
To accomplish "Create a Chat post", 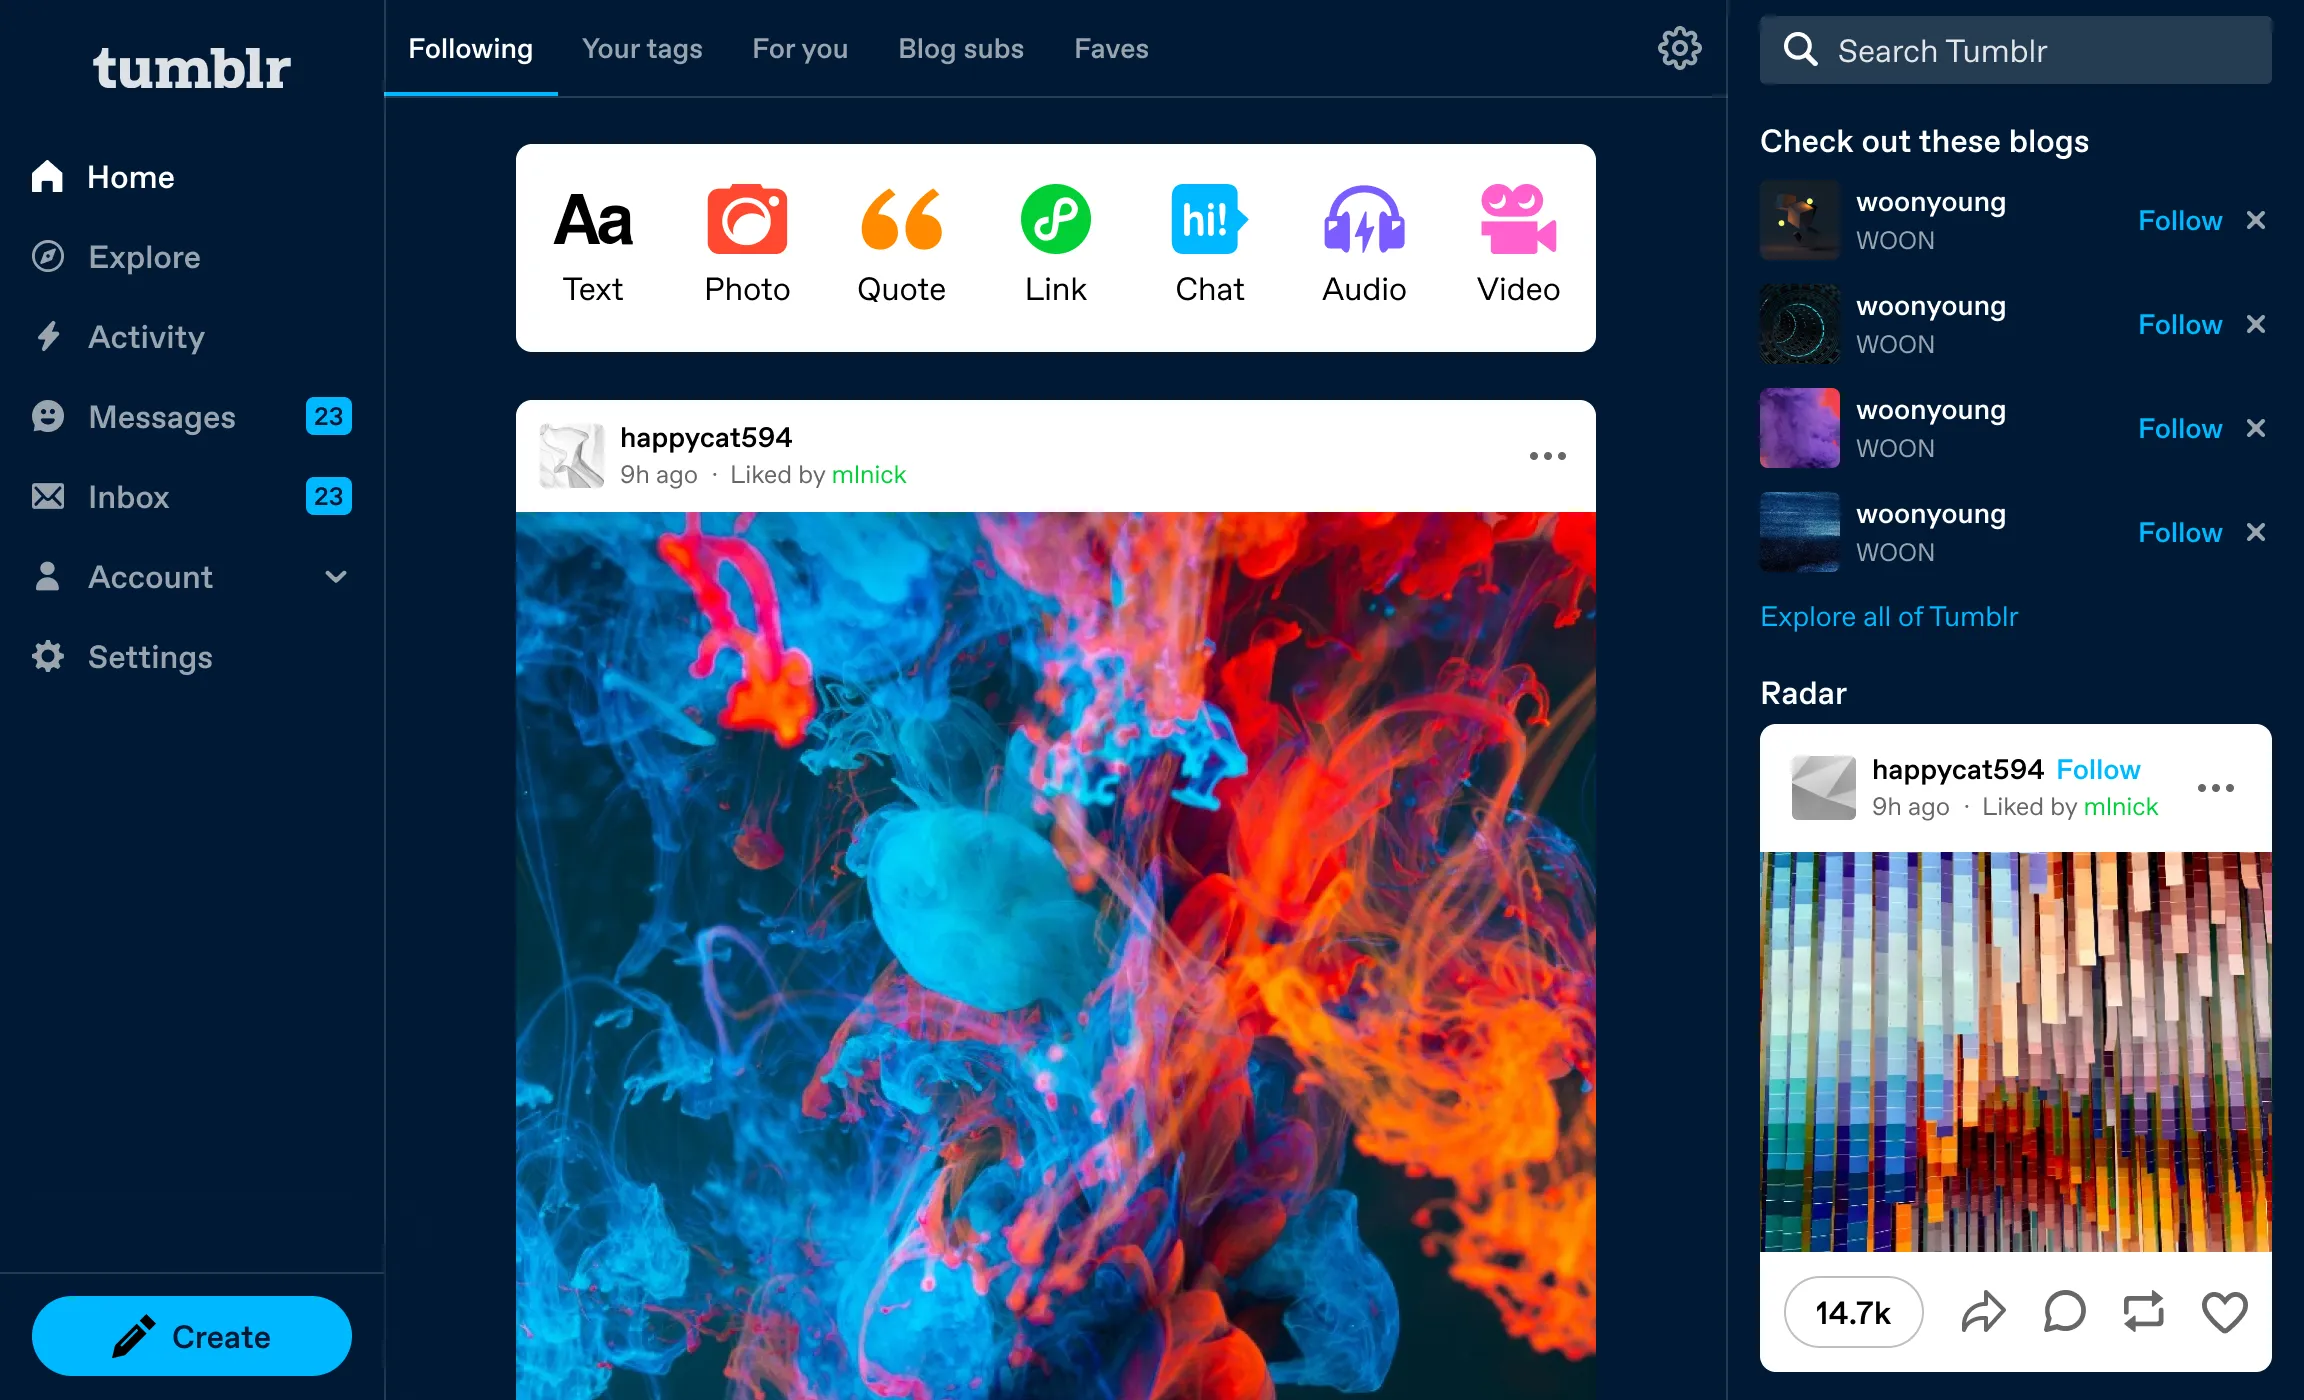I will tap(1209, 246).
